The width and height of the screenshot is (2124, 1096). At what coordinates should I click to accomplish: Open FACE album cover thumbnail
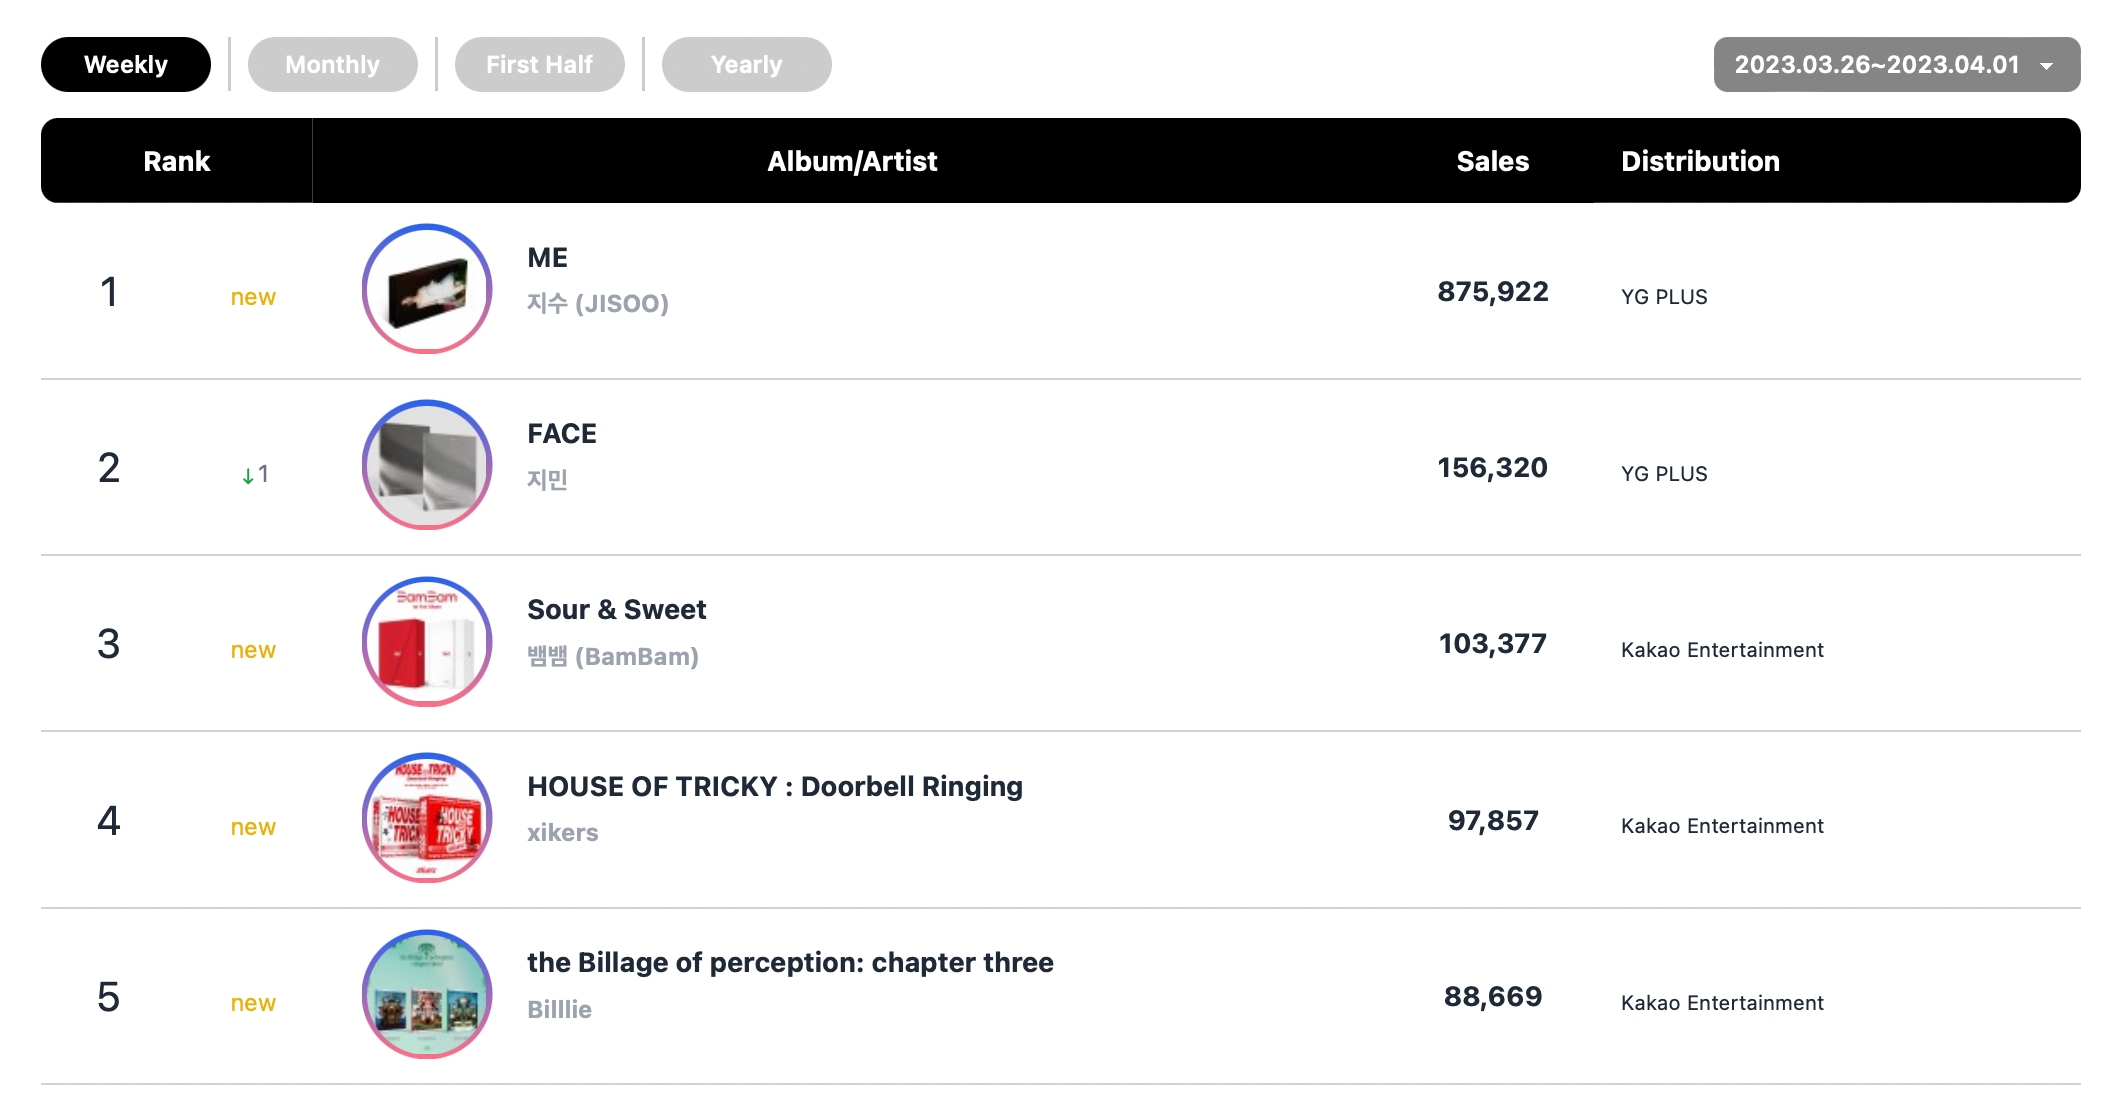point(427,465)
